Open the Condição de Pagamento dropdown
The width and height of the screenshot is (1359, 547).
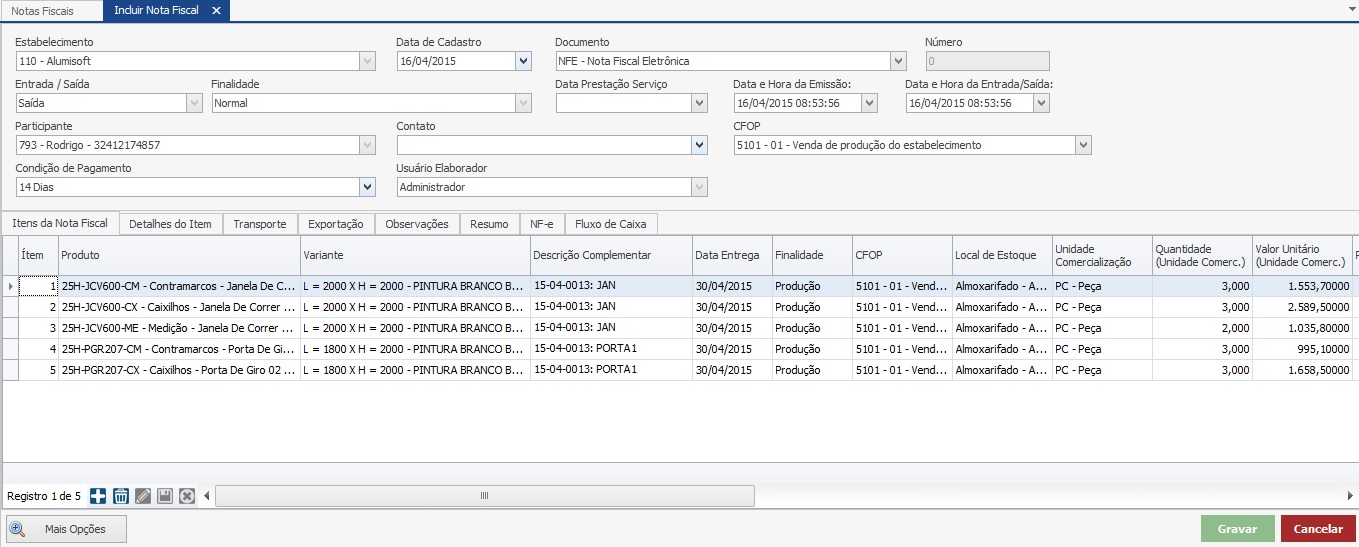point(367,187)
